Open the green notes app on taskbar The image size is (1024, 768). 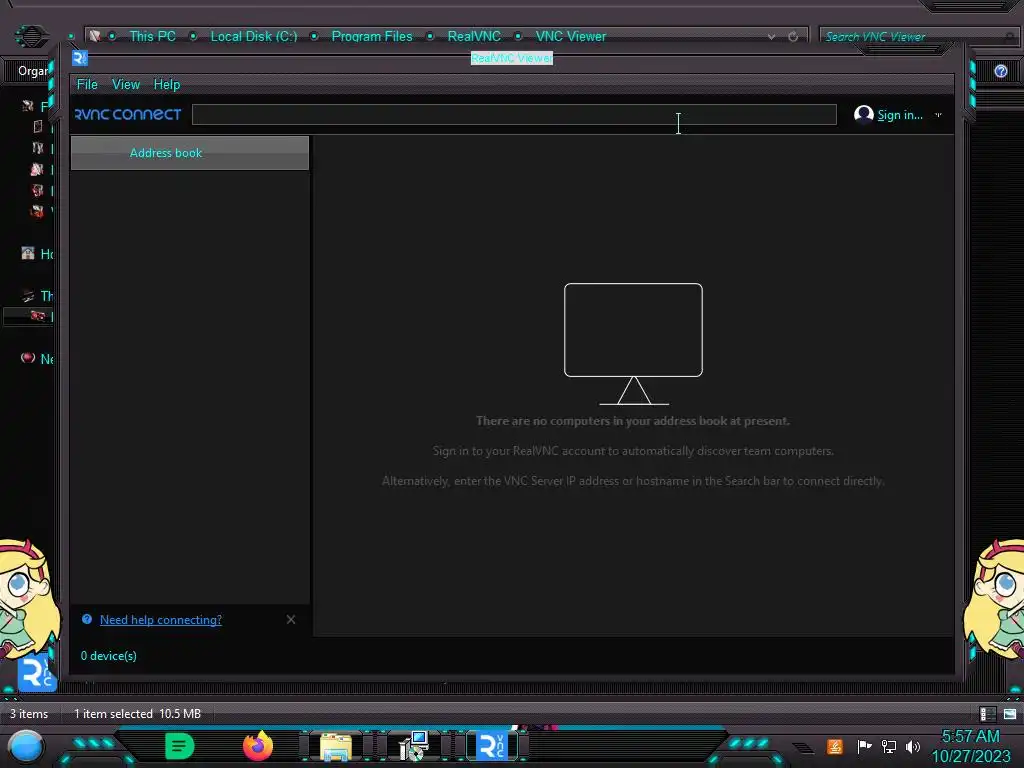click(180, 746)
